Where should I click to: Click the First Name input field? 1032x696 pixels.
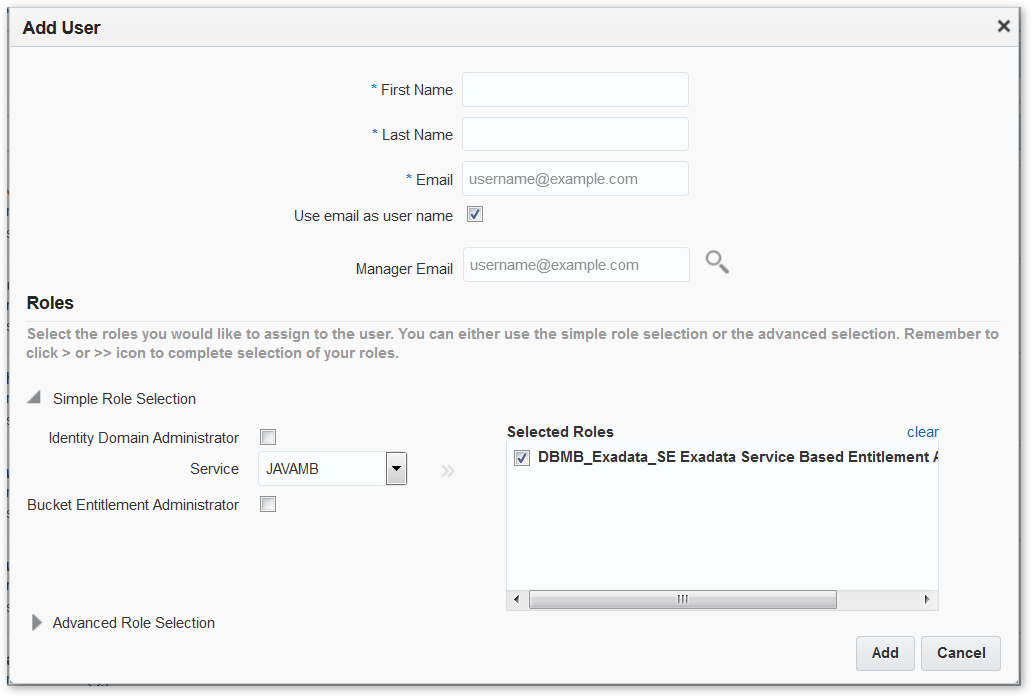click(575, 90)
